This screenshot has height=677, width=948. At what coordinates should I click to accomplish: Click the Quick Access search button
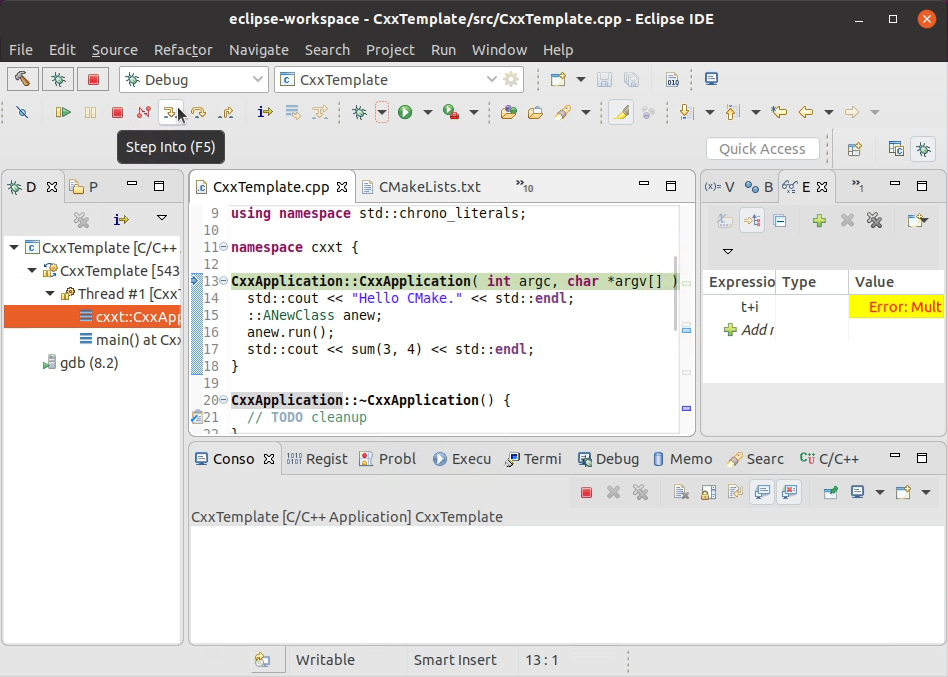pos(762,148)
